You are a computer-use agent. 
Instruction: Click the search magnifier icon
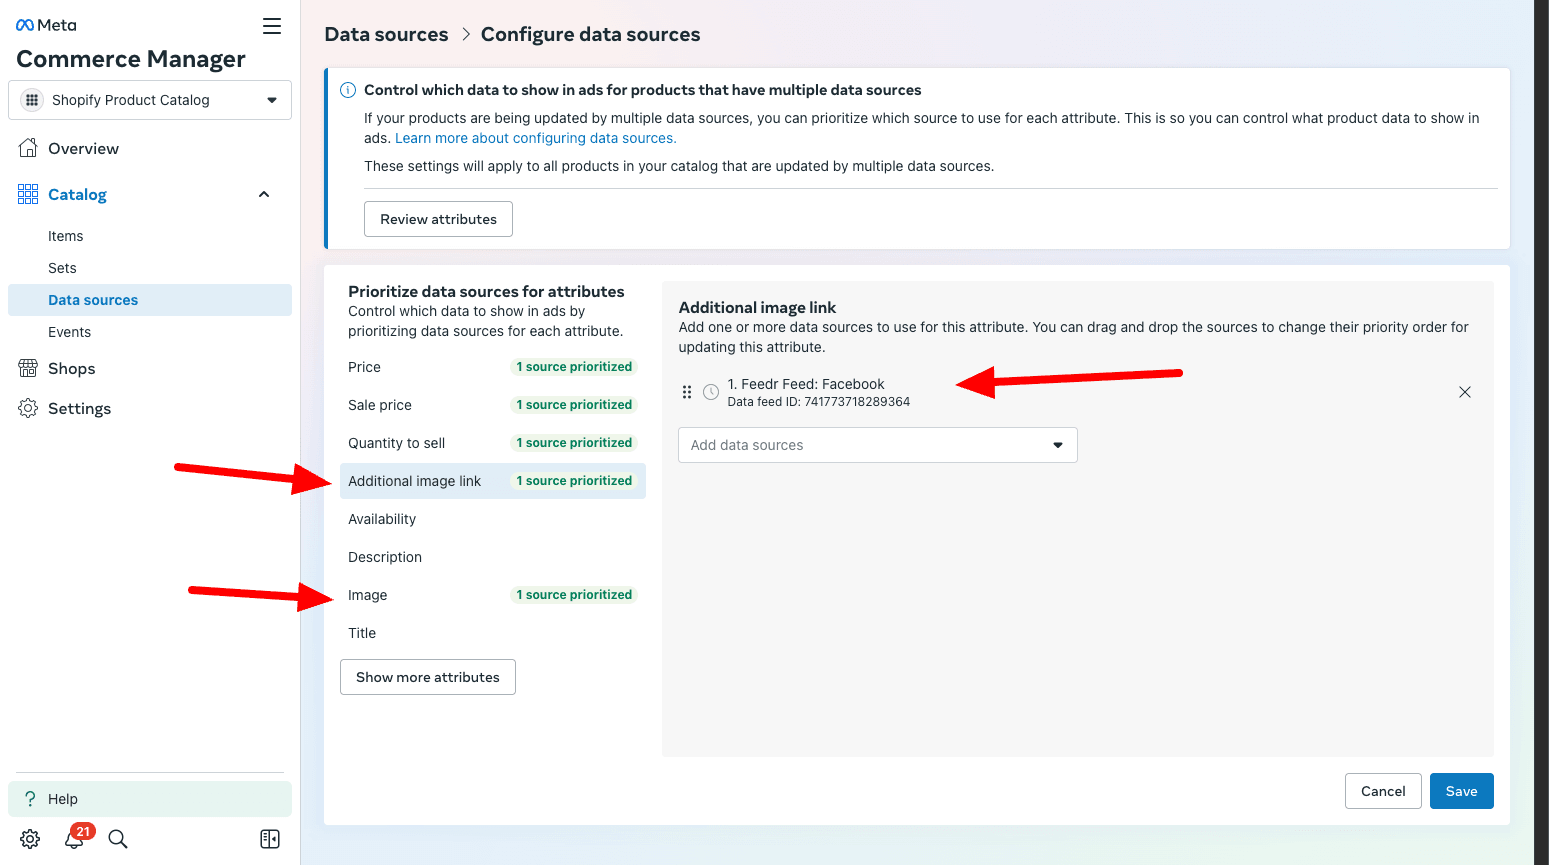coord(117,839)
